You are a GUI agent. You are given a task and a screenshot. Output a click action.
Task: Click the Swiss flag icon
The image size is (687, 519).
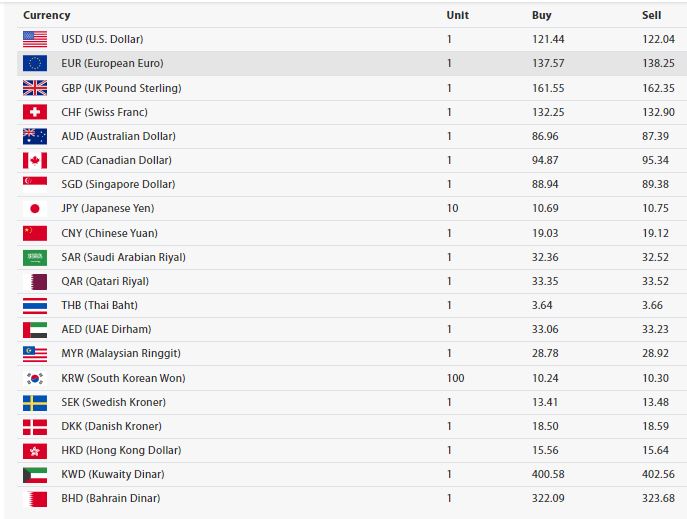point(35,112)
